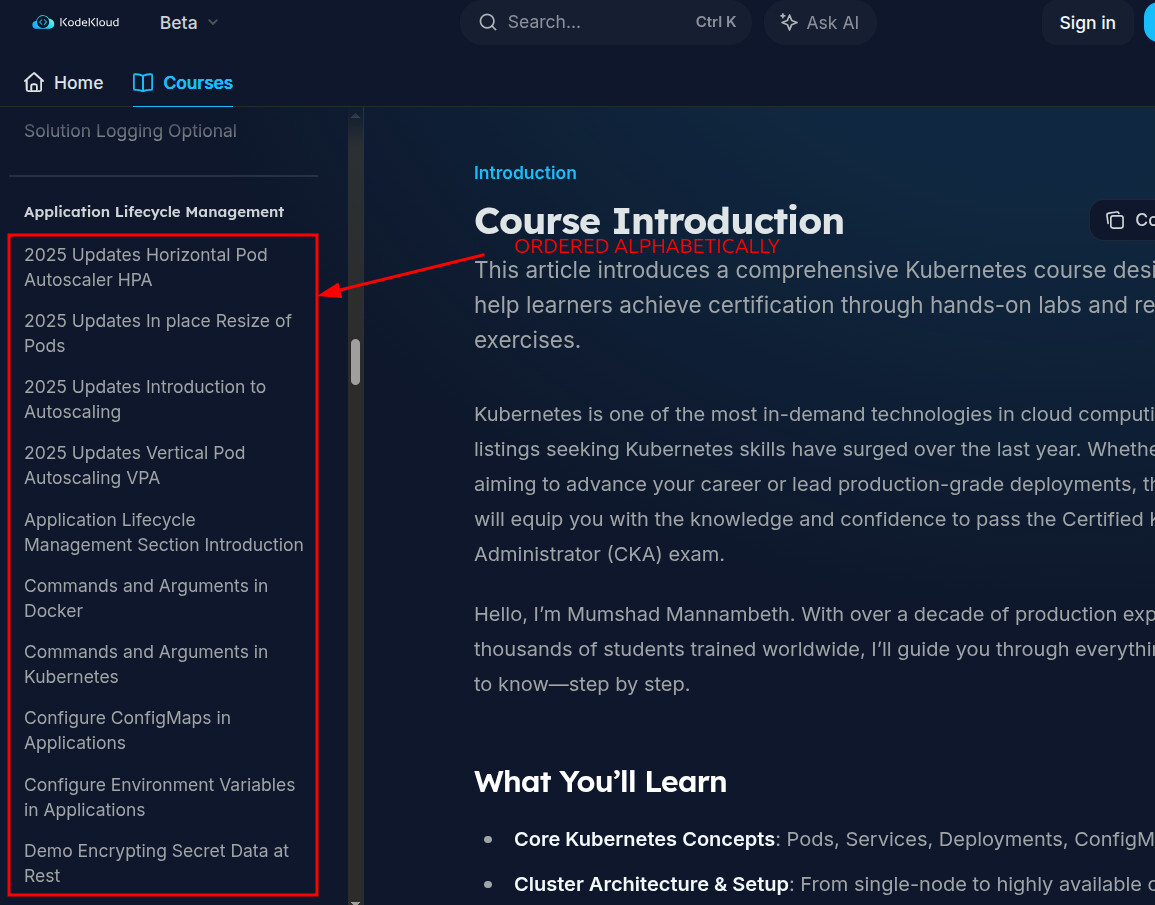Open Configure ConfigMaps in Applications

(127, 730)
